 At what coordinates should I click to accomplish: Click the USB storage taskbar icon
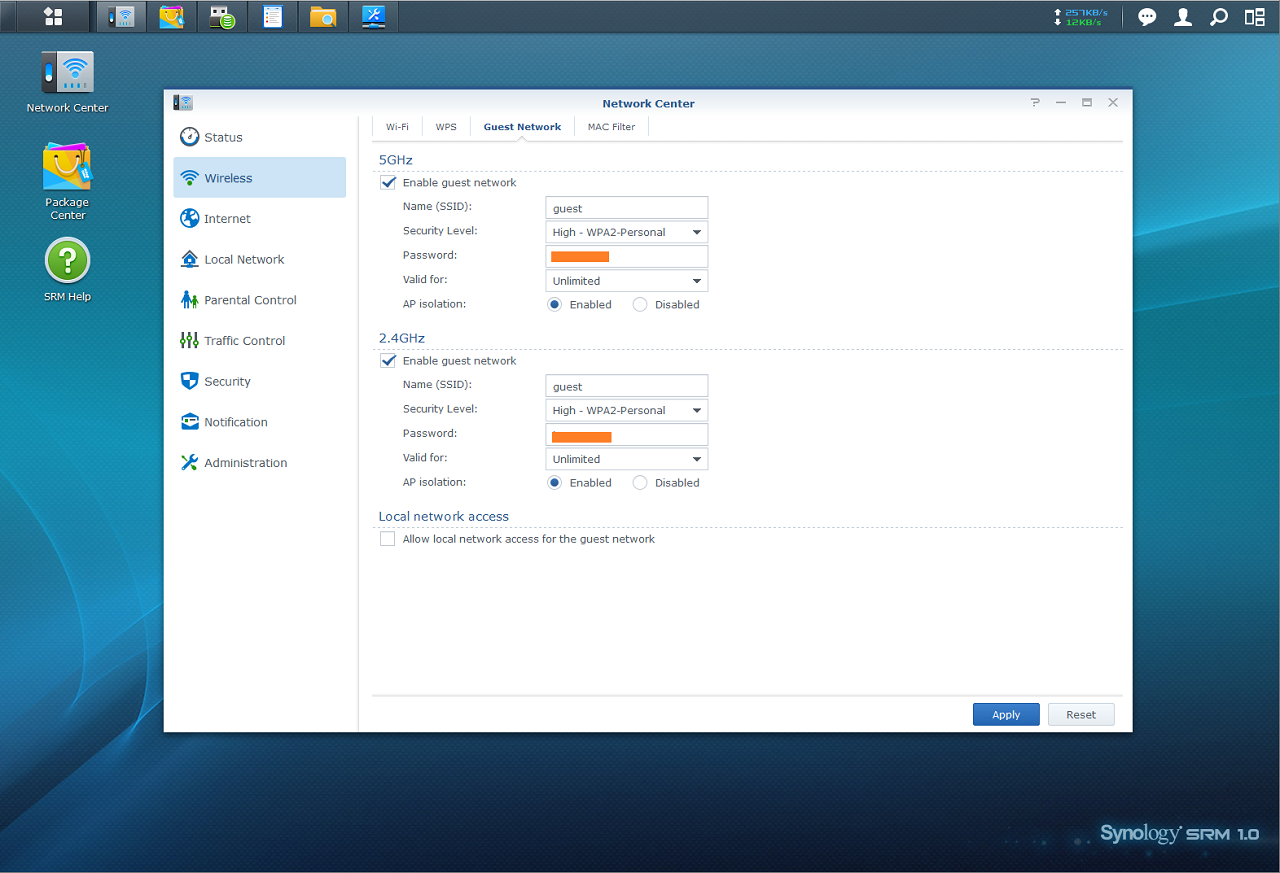222,17
